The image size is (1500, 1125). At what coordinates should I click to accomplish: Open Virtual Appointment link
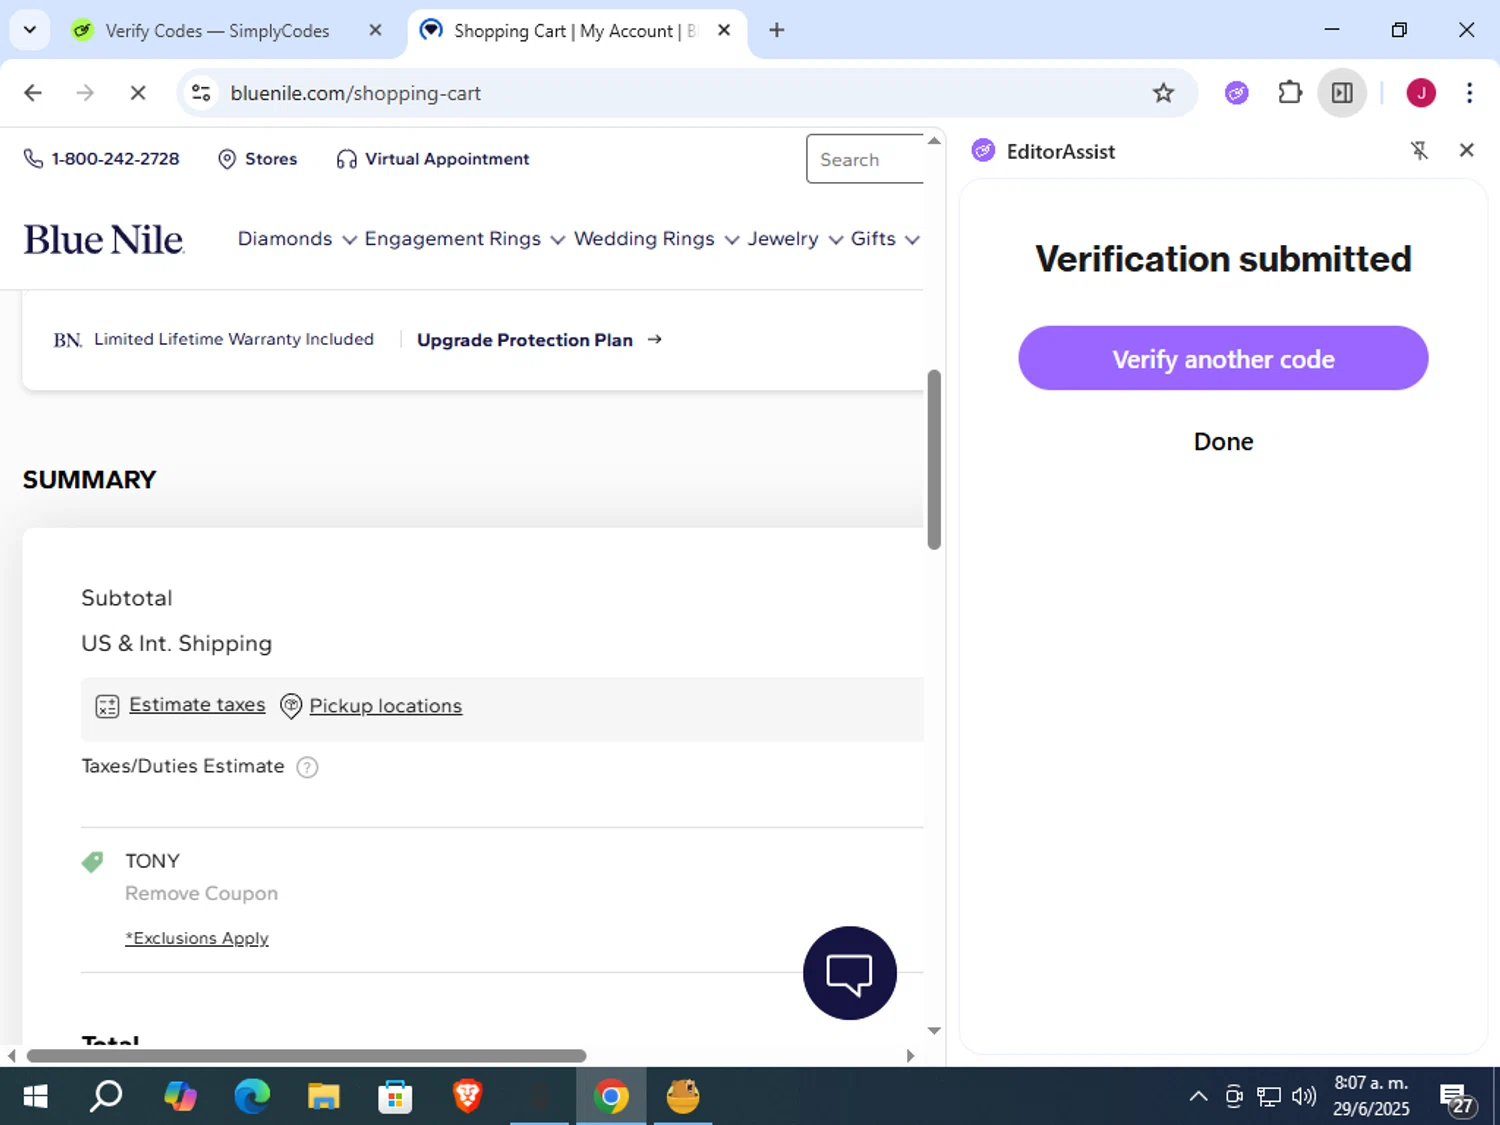(x=433, y=159)
